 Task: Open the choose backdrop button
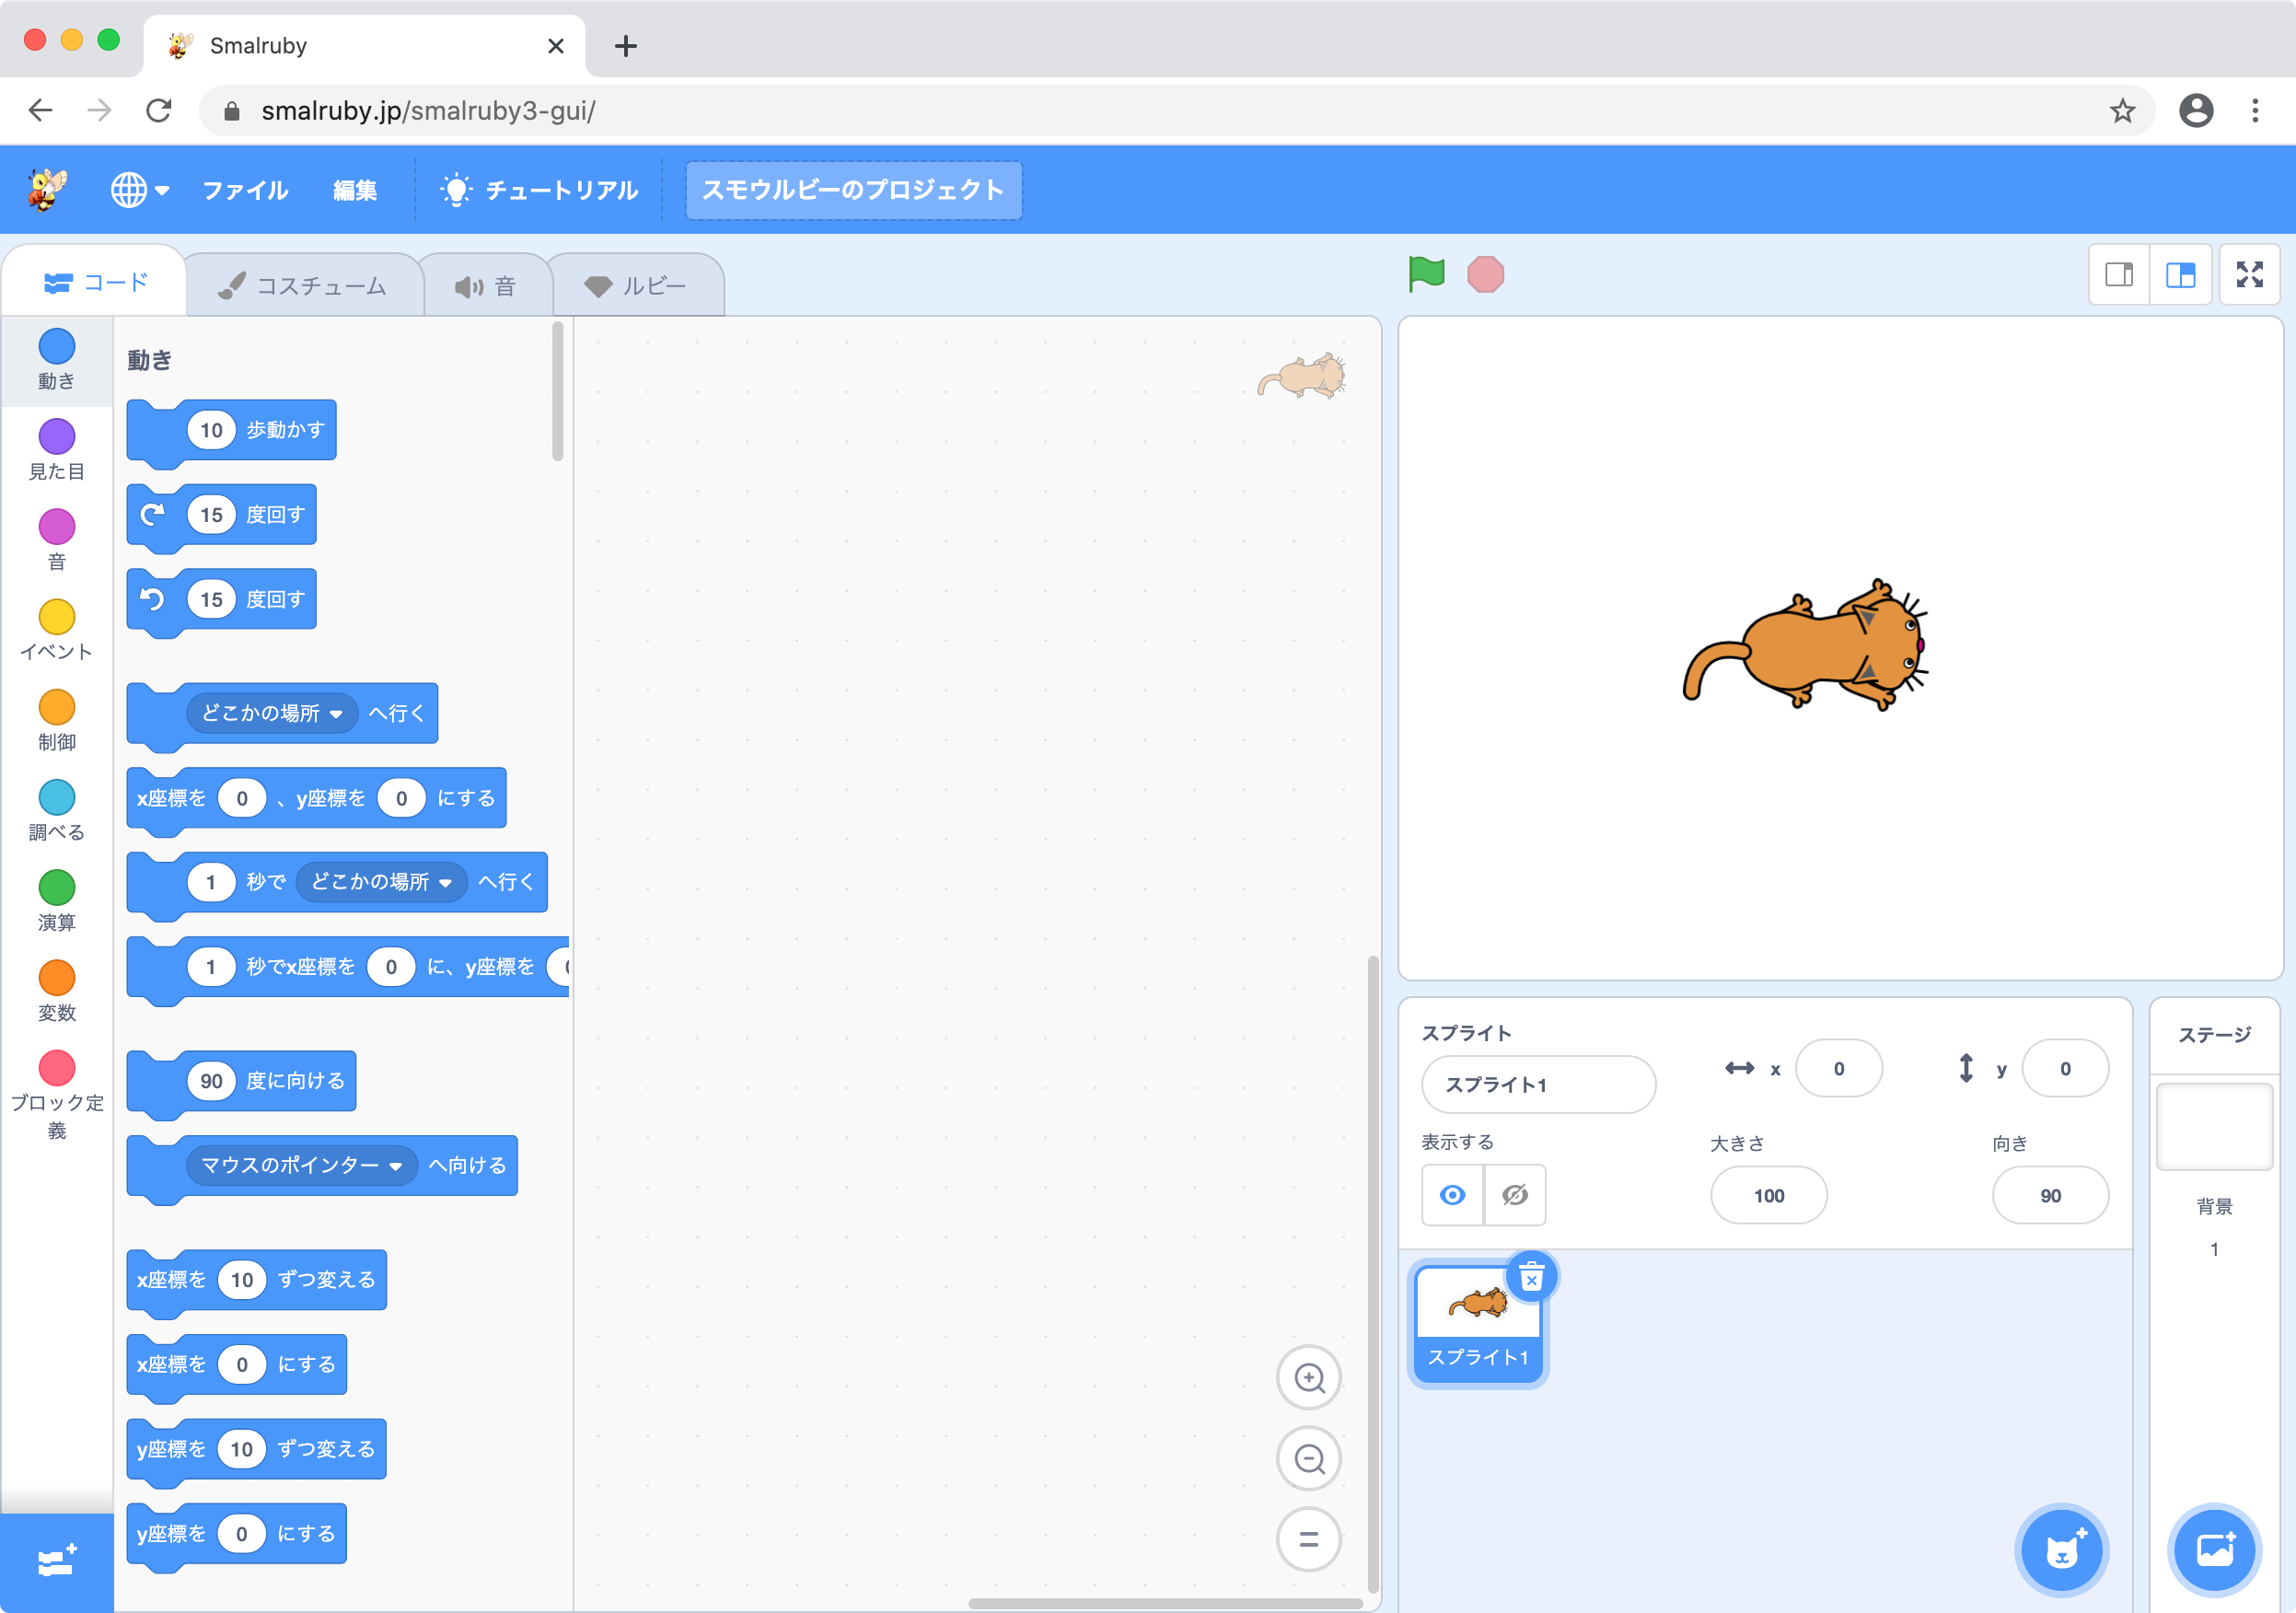(x=2214, y=1550)
